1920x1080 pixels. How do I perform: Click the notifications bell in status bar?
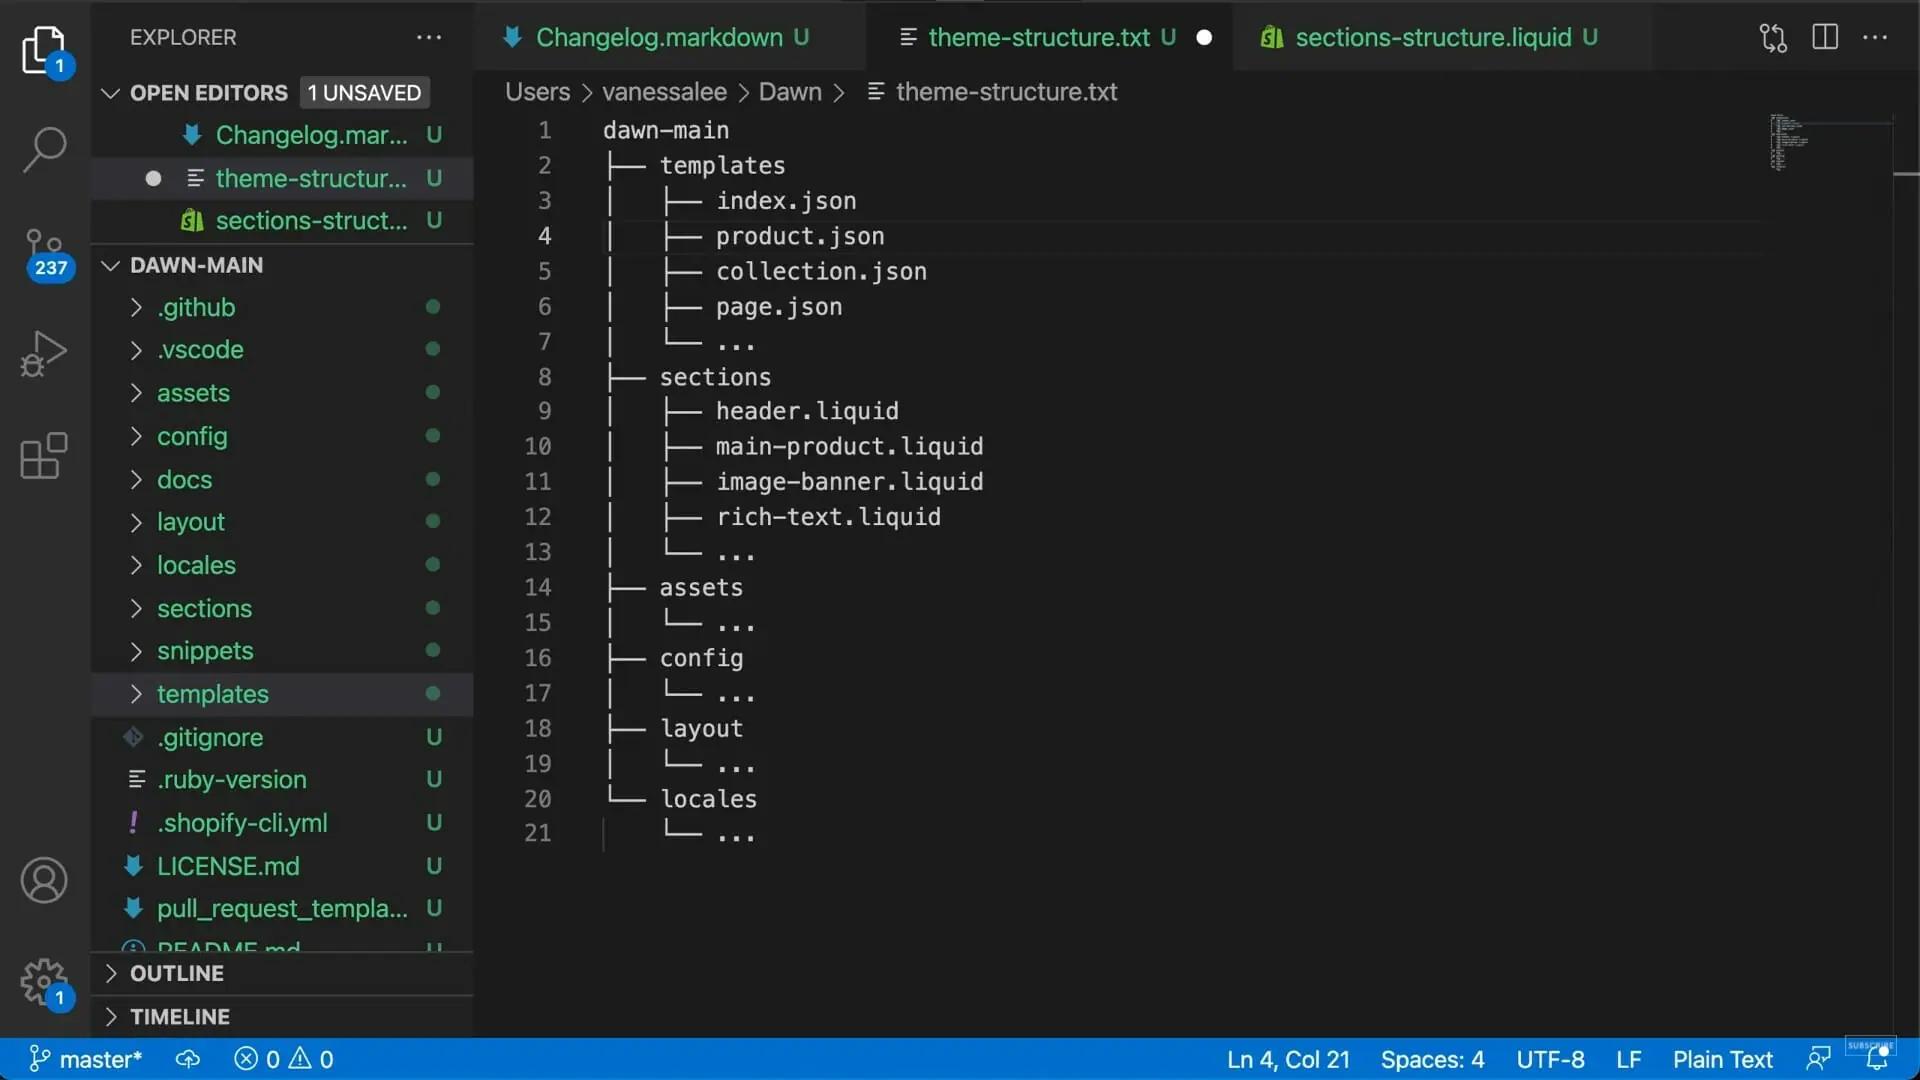(1877, 1059)
